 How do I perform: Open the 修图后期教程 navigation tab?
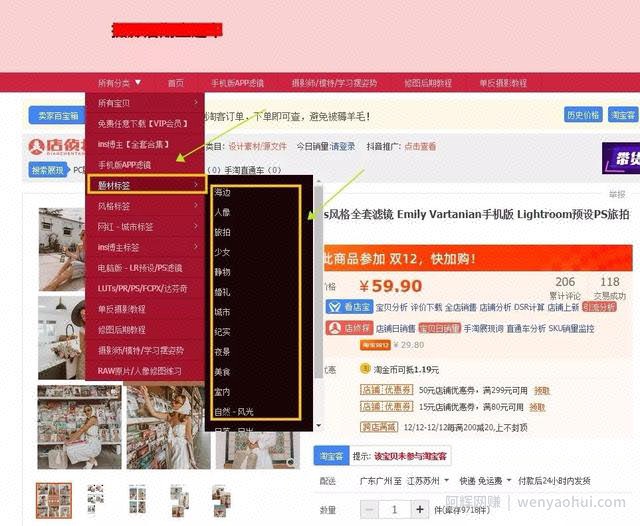(428, 83)
